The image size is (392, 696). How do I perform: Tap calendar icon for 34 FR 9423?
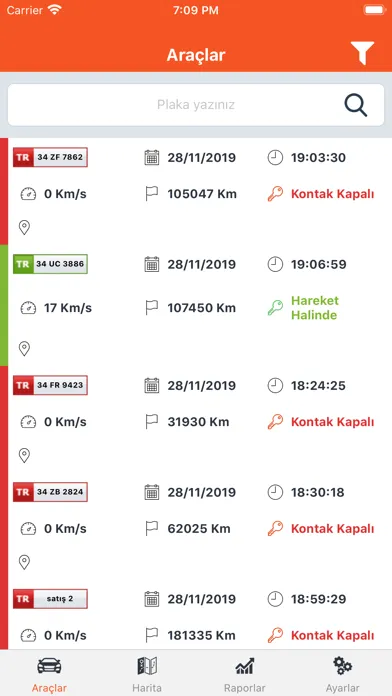(152, 385)
